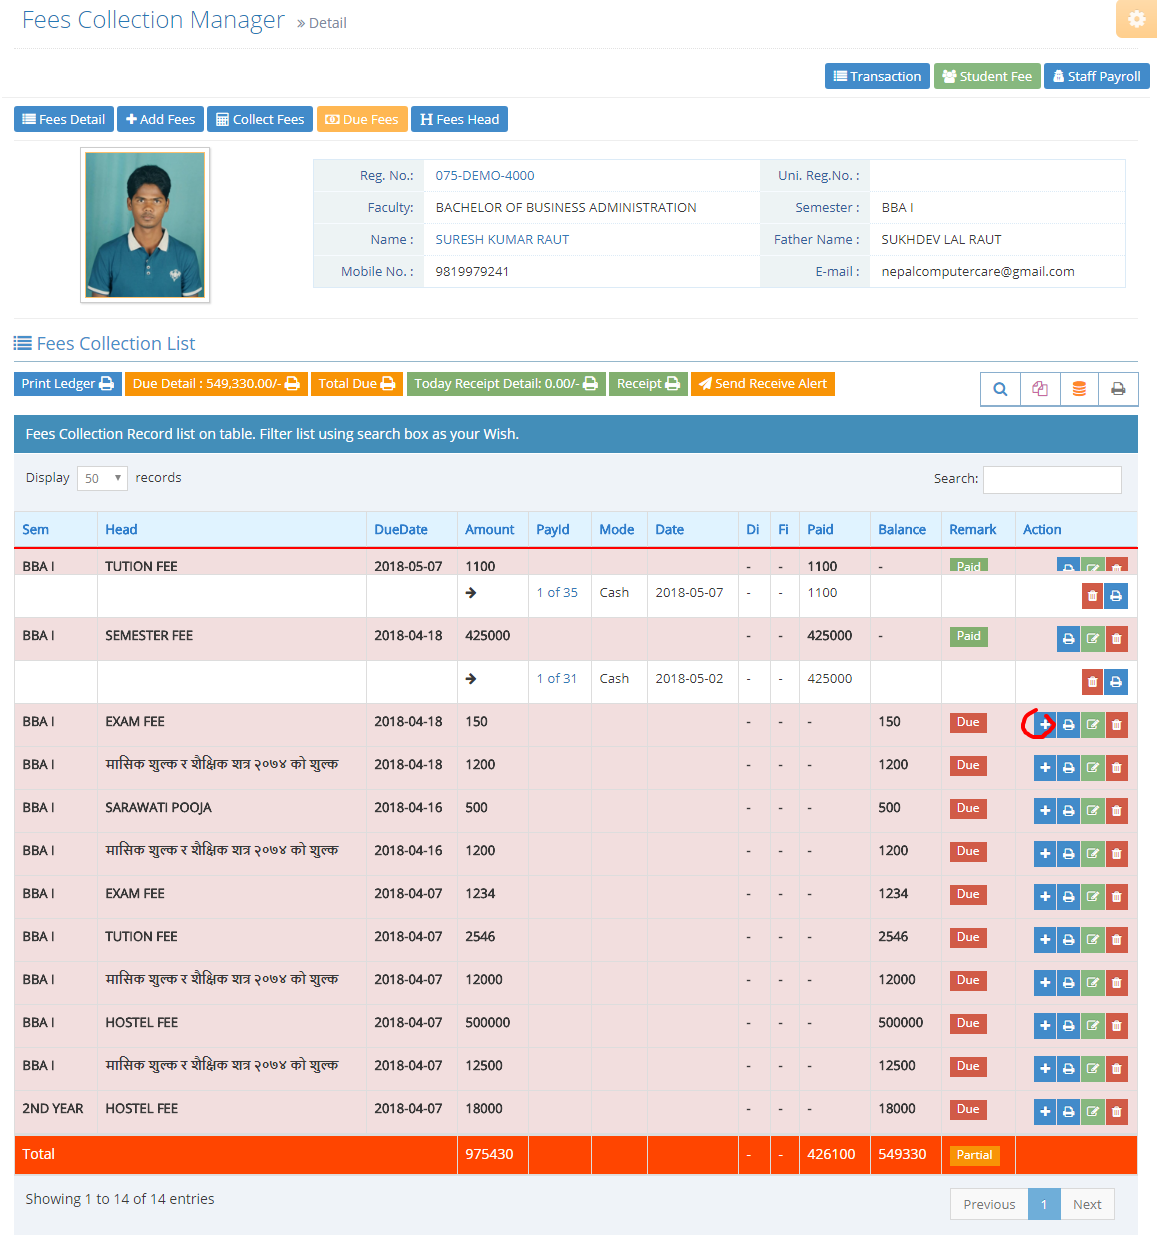This screenshot has height=1235, width=1157.
Task: Print the HOSTEL FEE 500000 row
Action: 1069,1026
